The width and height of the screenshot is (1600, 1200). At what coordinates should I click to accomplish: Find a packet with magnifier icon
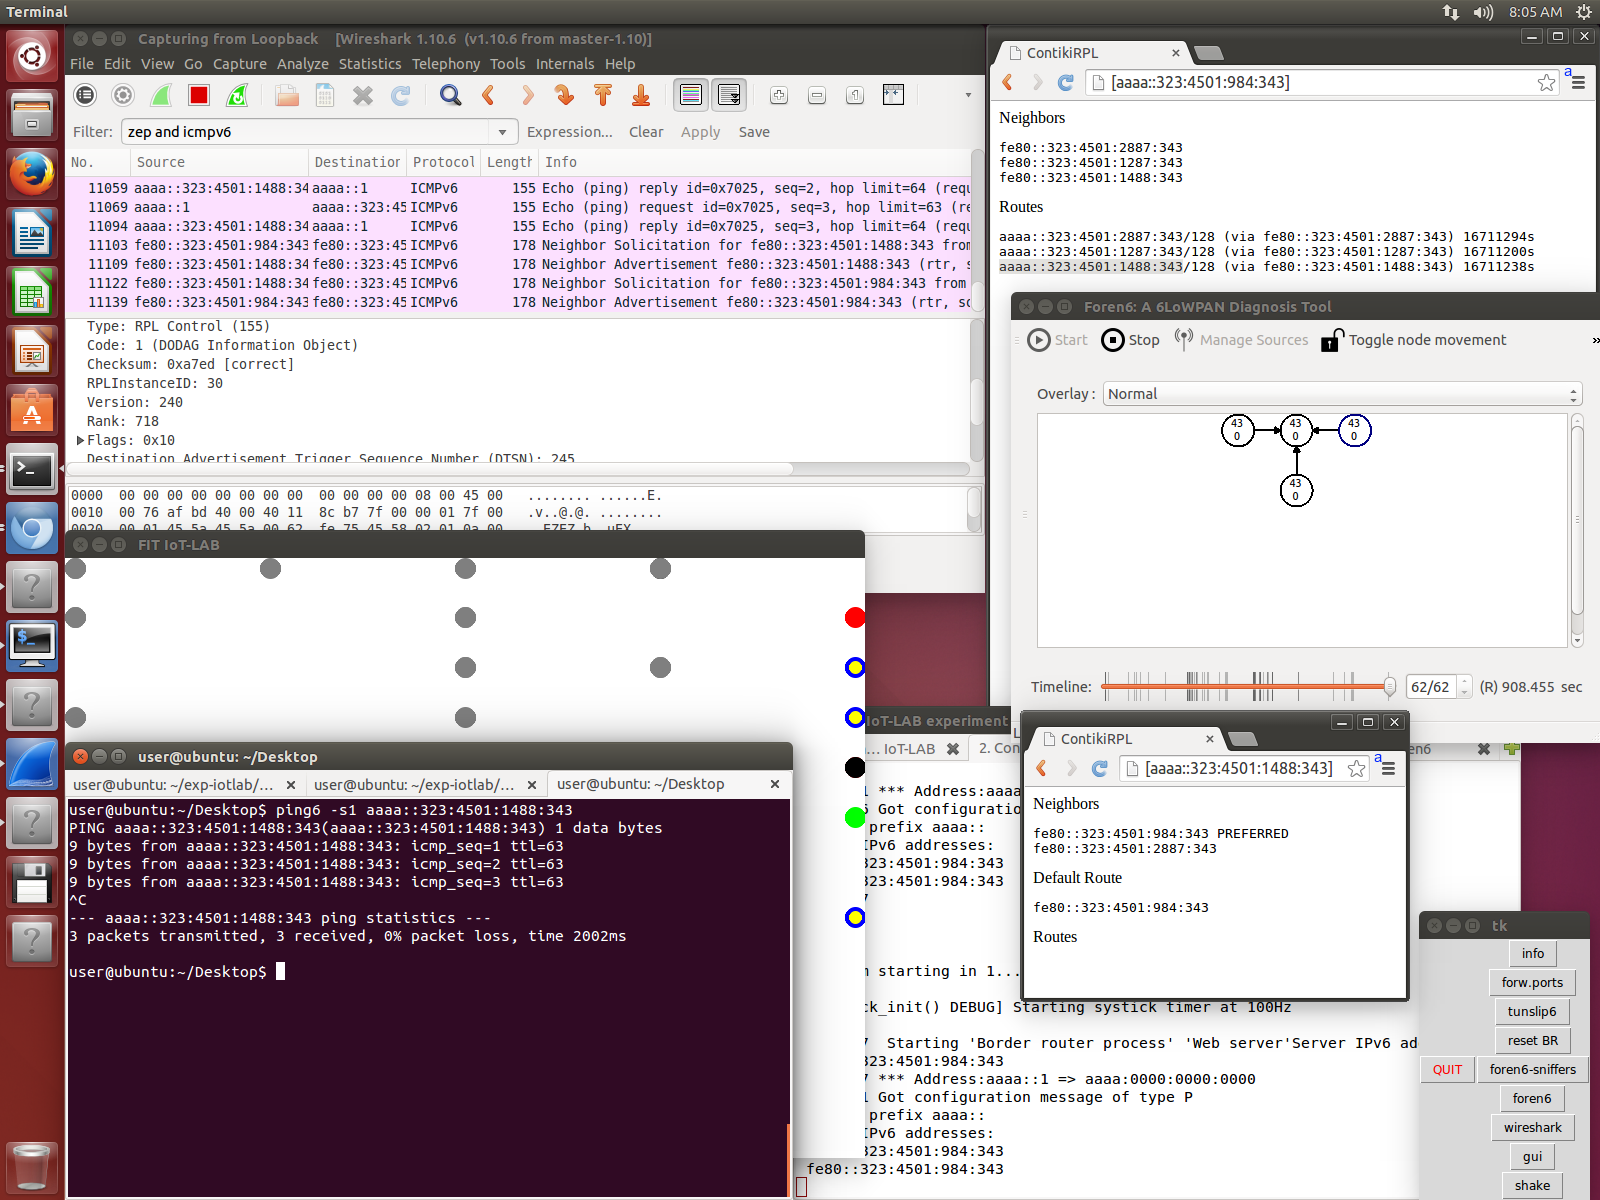[x=451, y=95]
